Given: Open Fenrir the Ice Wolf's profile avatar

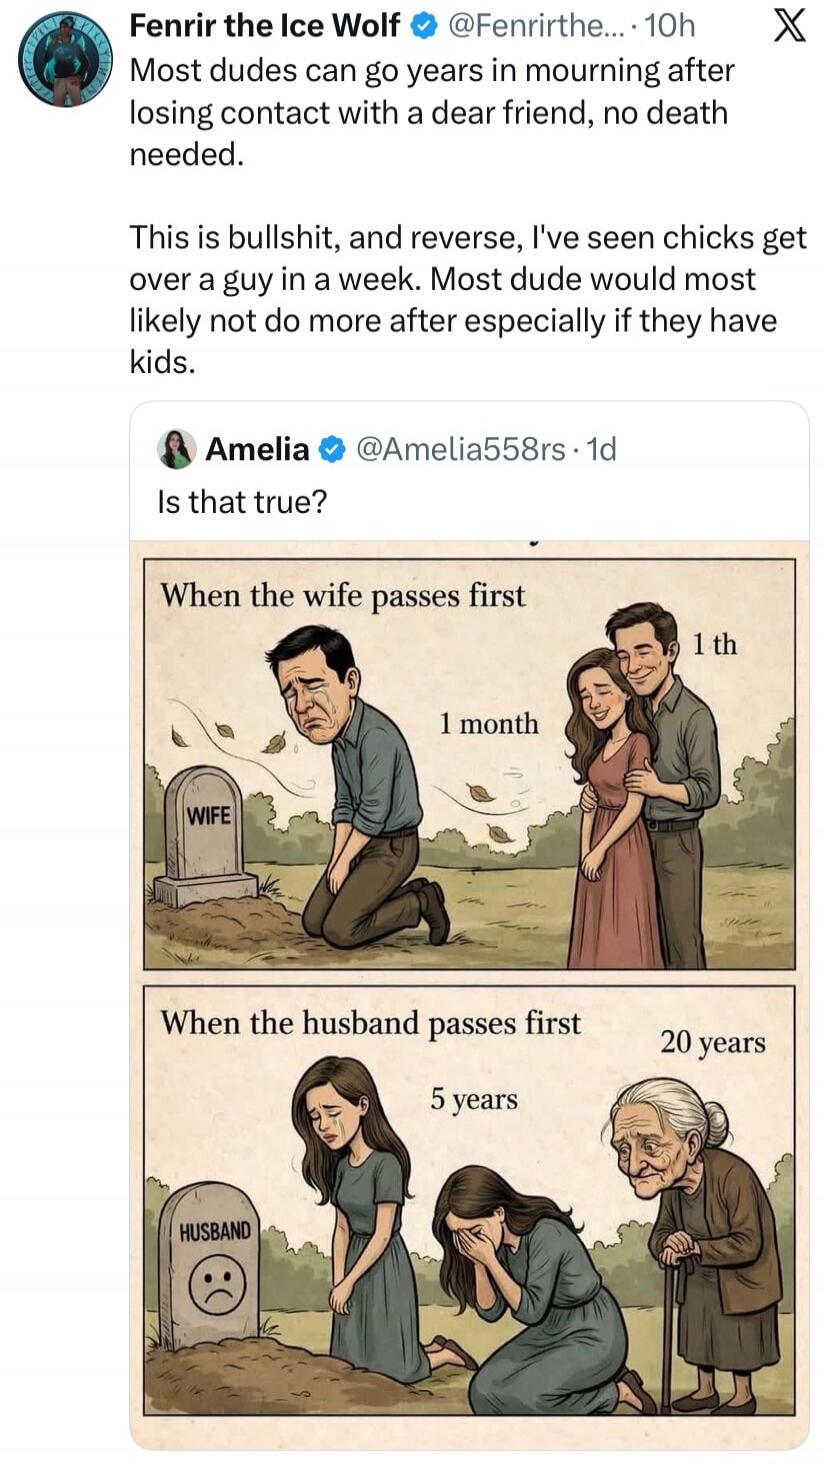Looking at the screenshot, I should point(65,60).
